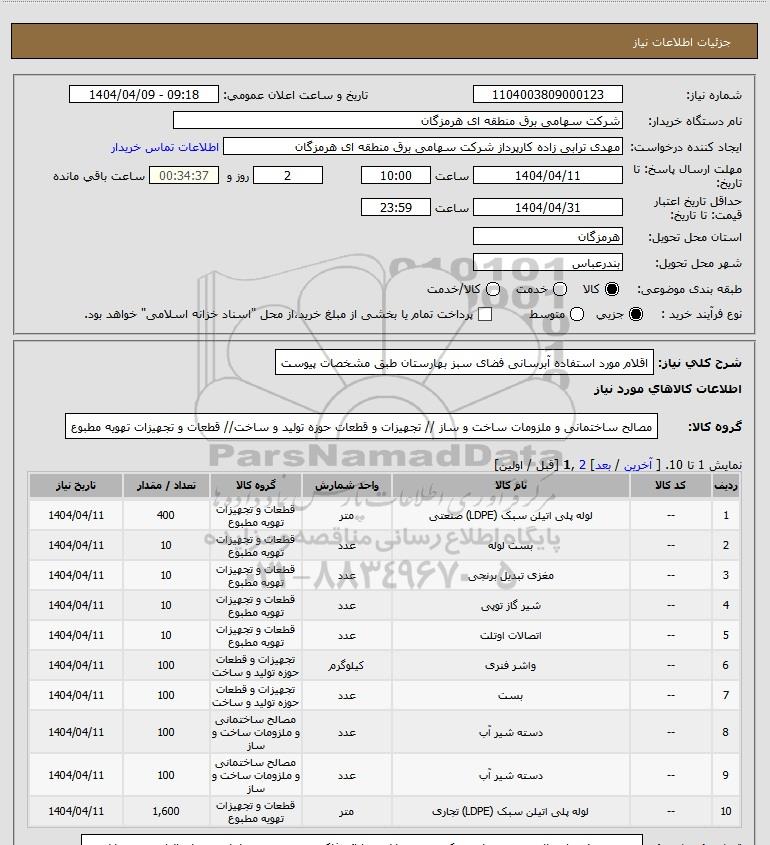Click the تاریخ نیاز column header
Viewport: 770px width, 845px height.
(75, 485)
